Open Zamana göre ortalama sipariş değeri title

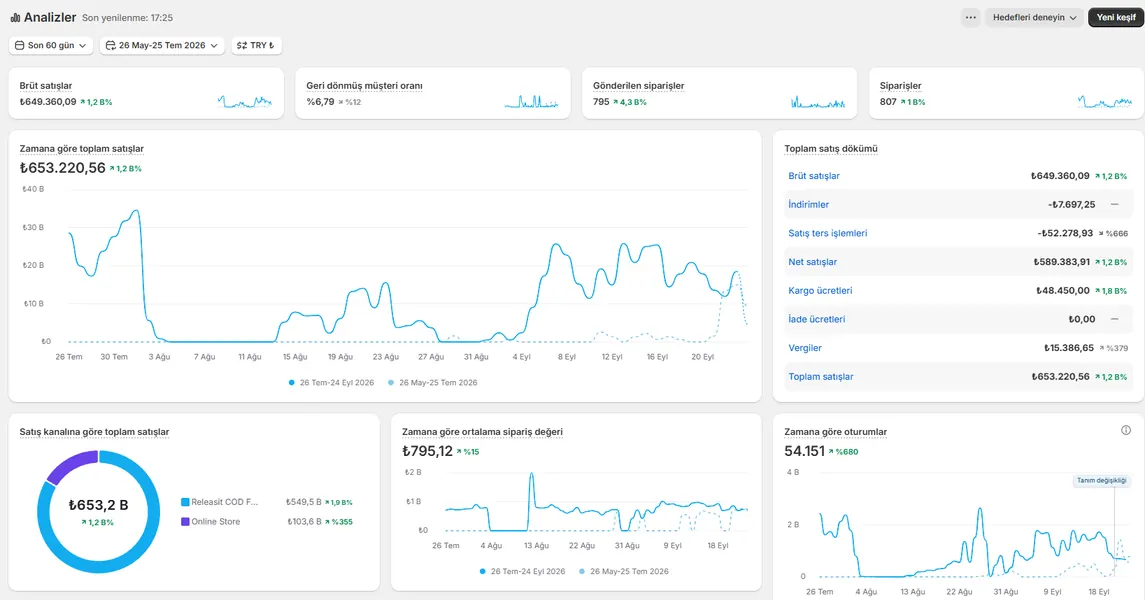(x=482, y=431)
